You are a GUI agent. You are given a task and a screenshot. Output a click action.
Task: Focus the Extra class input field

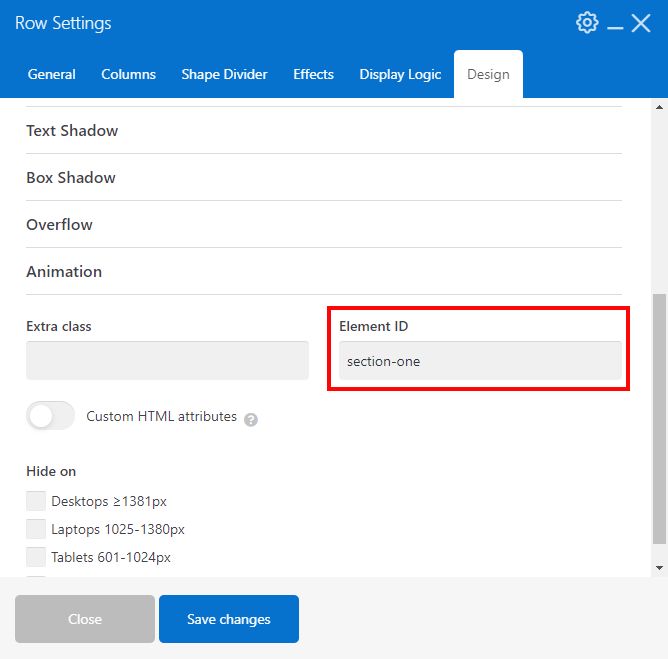pos(167,360)
